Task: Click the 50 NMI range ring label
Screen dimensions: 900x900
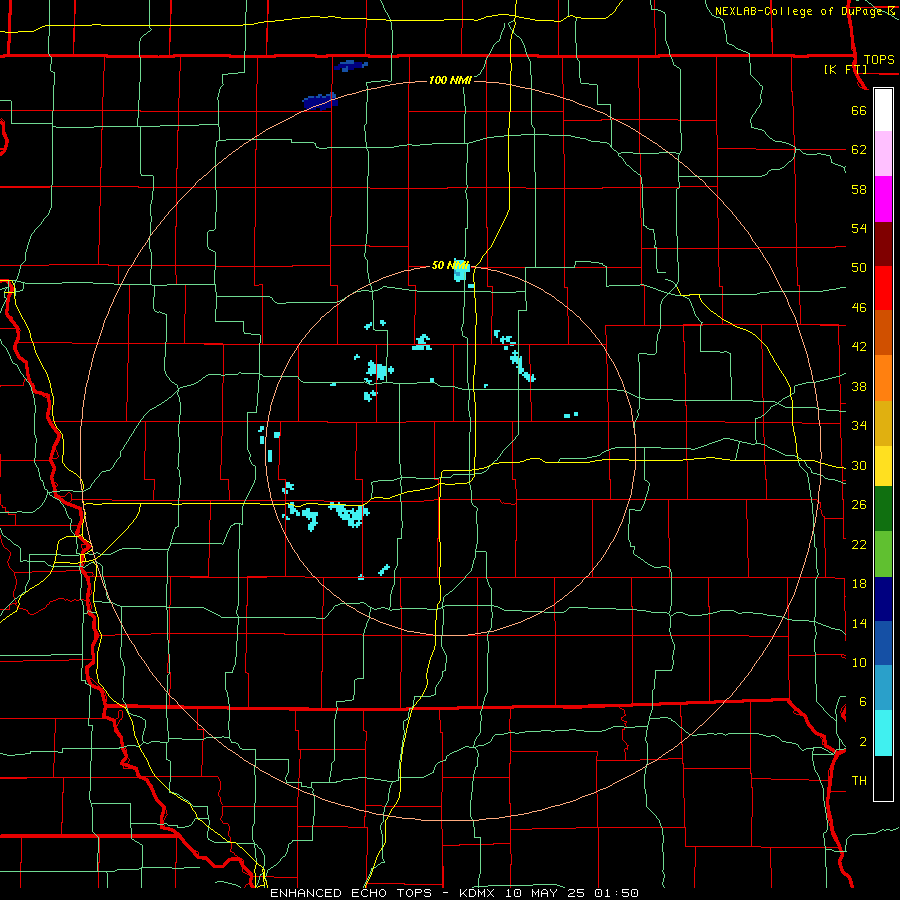Action: 450,265
